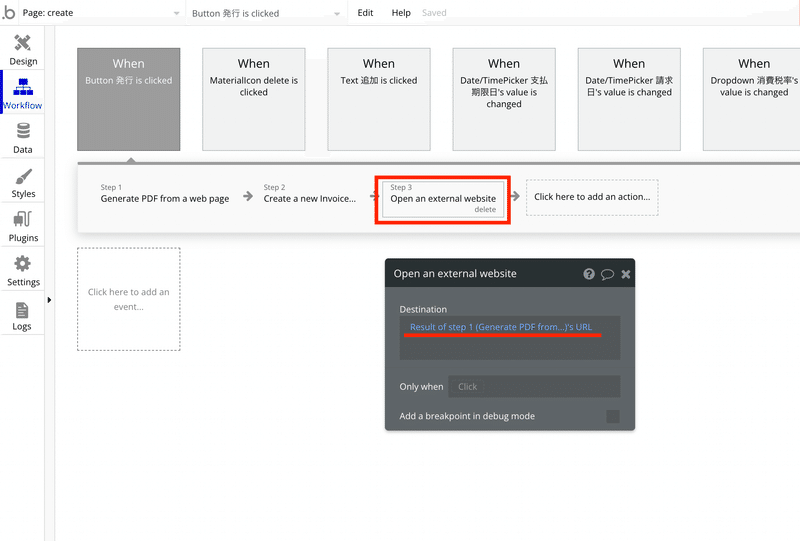Select Step 2 Create a new Invoice
The image size is (800, 541).
[x=310, y=194]
